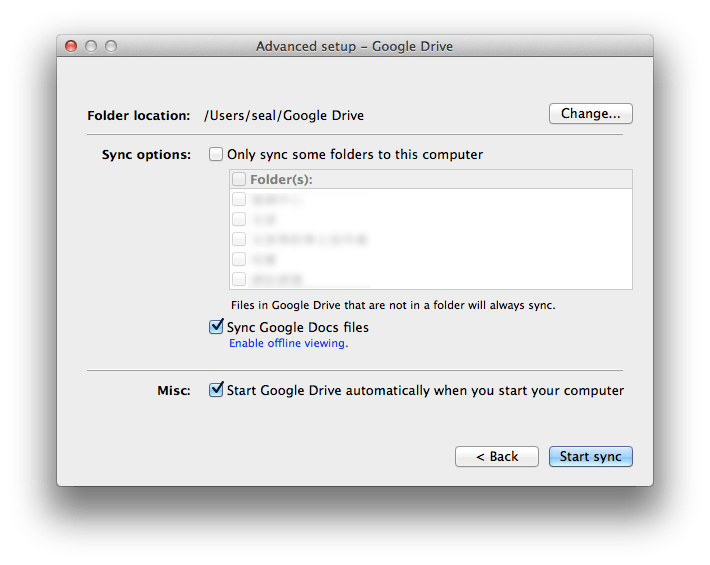The height and width of the screenshot is (565, 710).
Task: Uncheck Sync Google Docs files
Action: pos(216,327)
